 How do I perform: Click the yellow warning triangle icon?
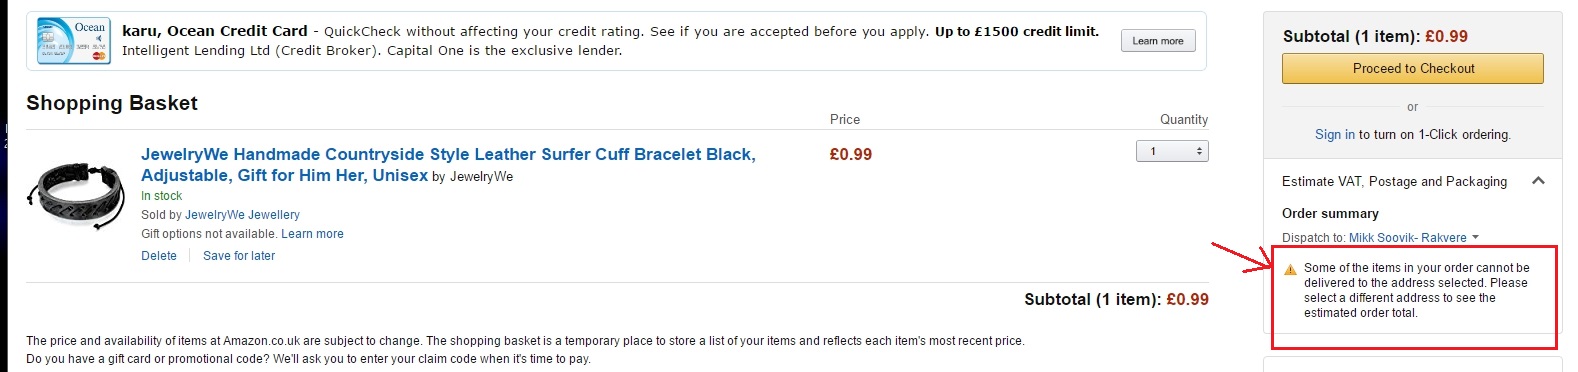point(1290,269)
